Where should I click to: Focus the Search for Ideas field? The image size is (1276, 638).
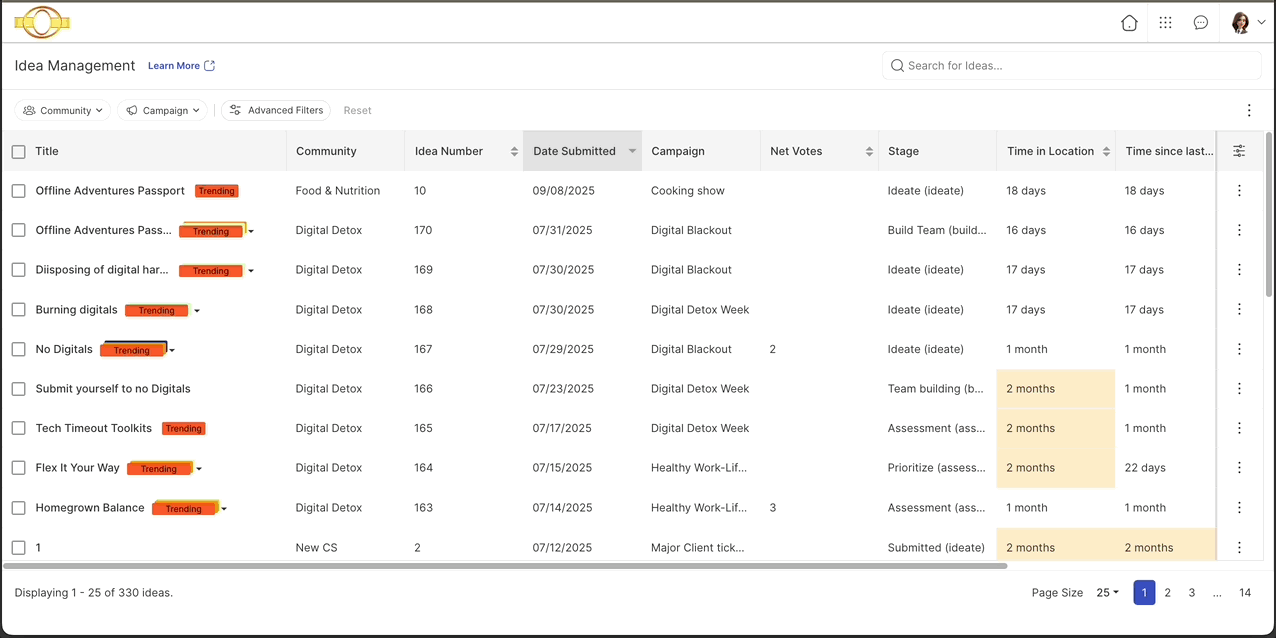(x=1070, y=66)
